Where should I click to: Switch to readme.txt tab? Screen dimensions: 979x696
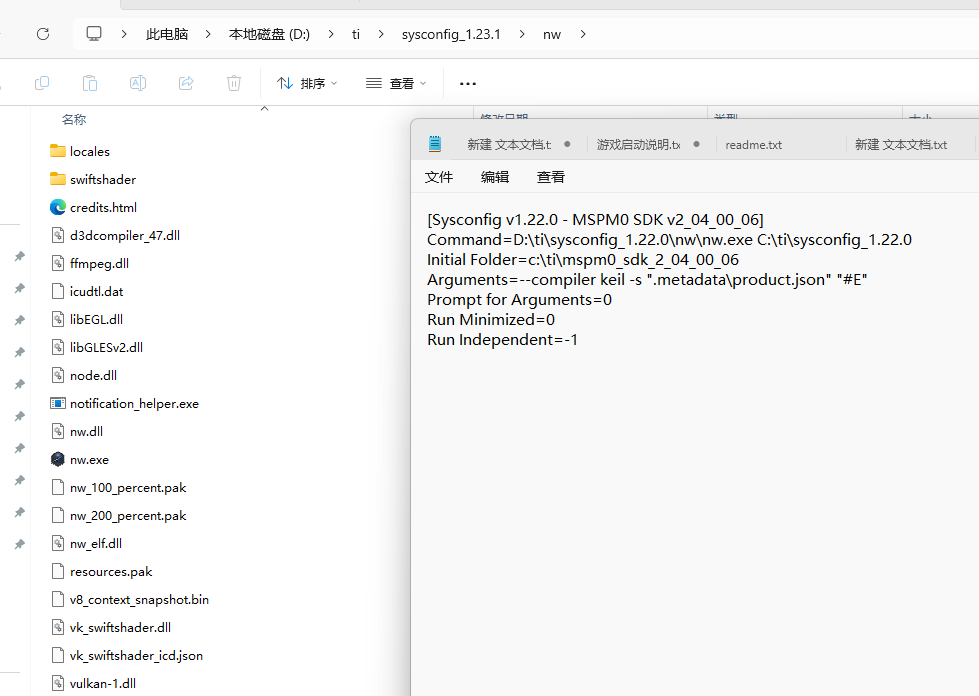(x=754, y=145)
